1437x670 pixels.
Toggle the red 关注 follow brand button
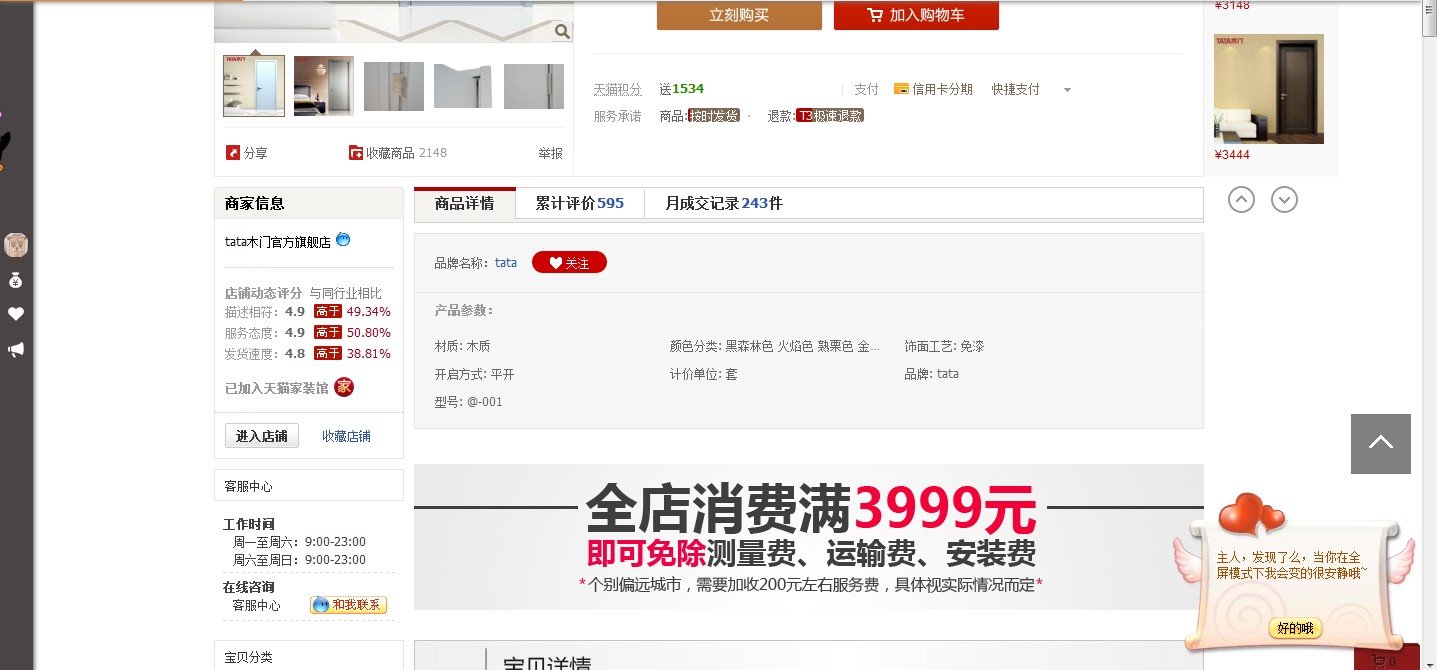pos(569,263)
